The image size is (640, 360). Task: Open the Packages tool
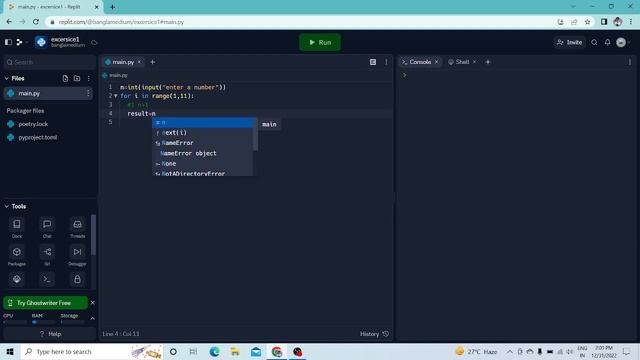click(x=17, y=256)
